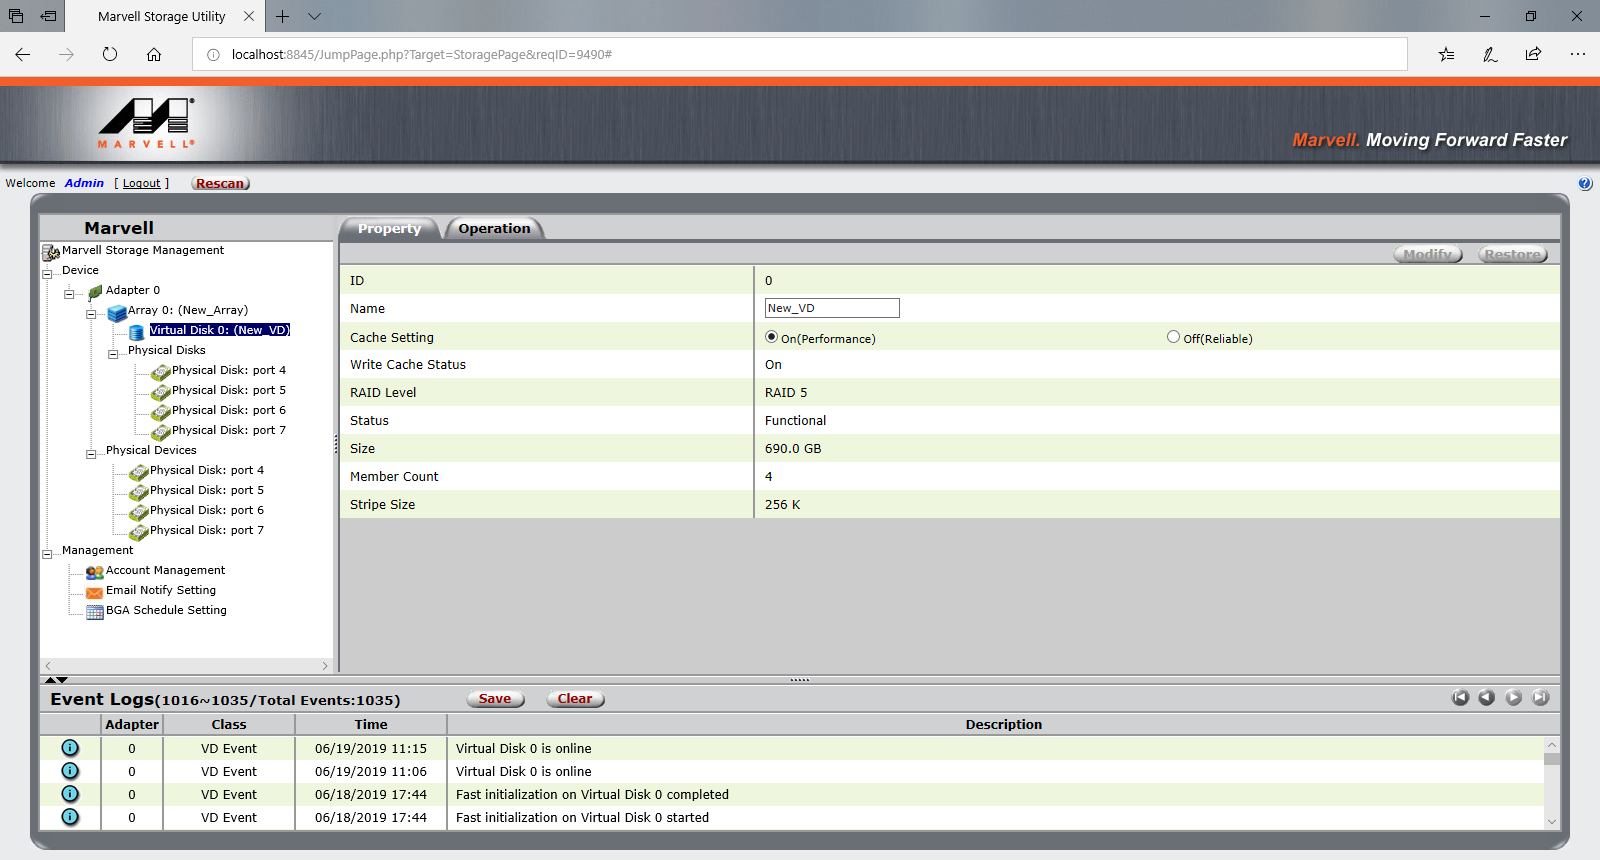Save the event logs
Viewport: 1600px width, 860px height.
(495, 699)
